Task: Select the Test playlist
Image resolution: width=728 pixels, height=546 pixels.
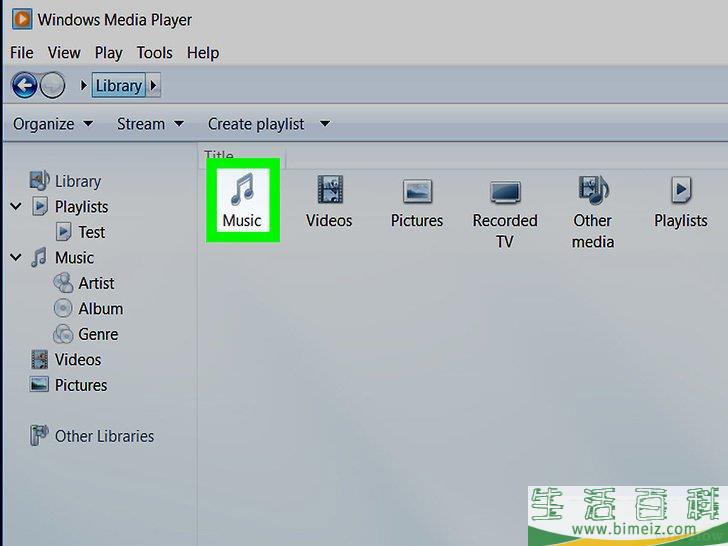Action: click(x=91, y=232)
